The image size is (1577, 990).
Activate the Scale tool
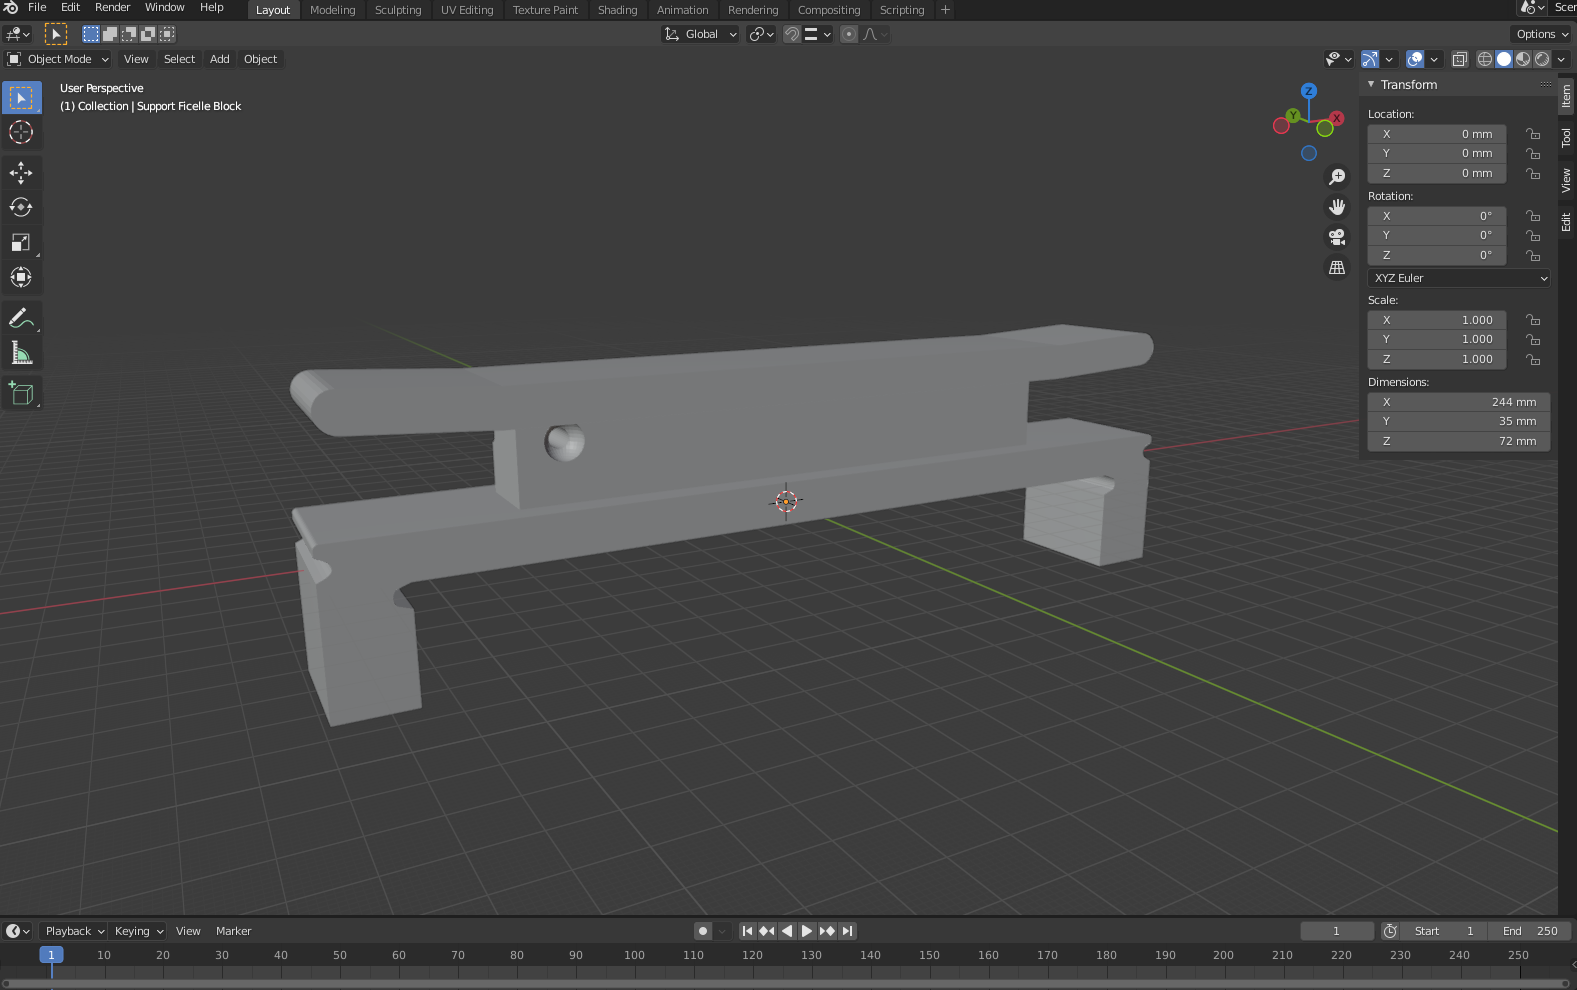click(21, 242)
